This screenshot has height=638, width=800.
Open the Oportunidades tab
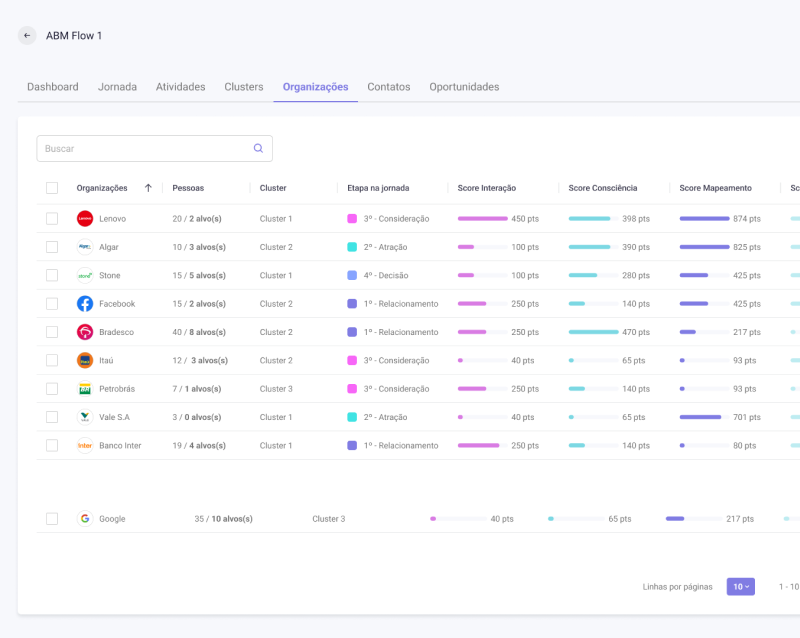[x=464, y=87]
